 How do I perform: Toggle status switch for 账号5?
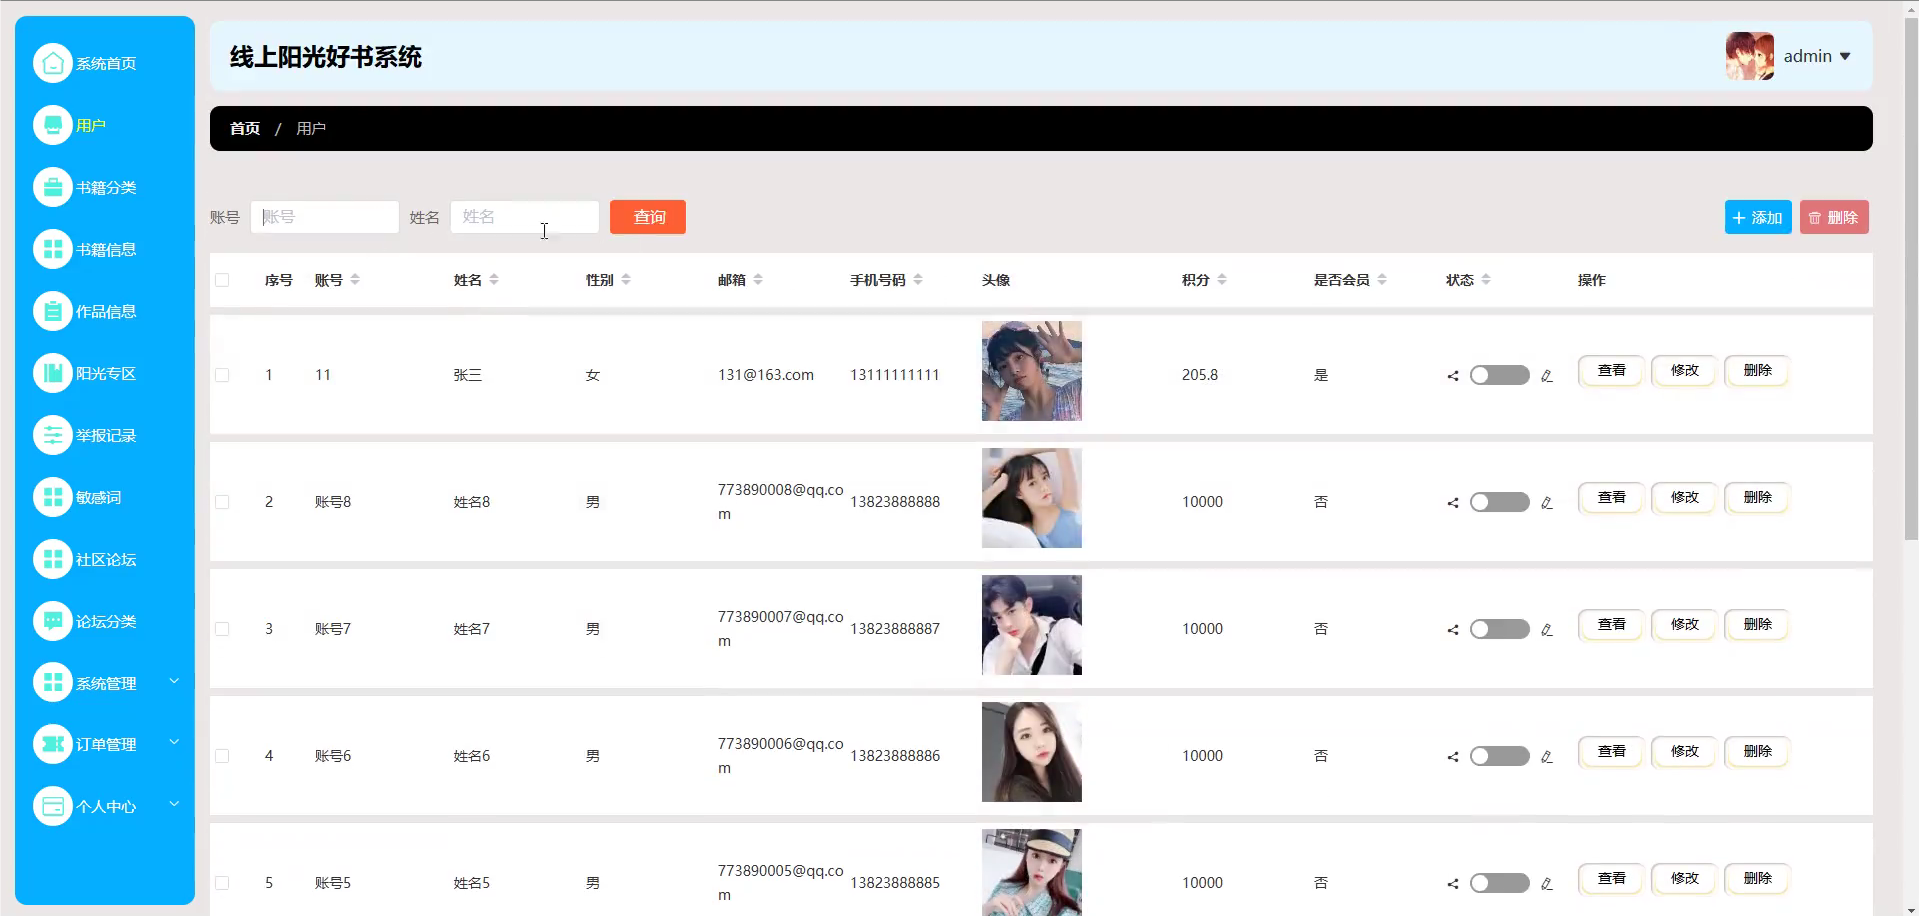(x=1499, y=883)
